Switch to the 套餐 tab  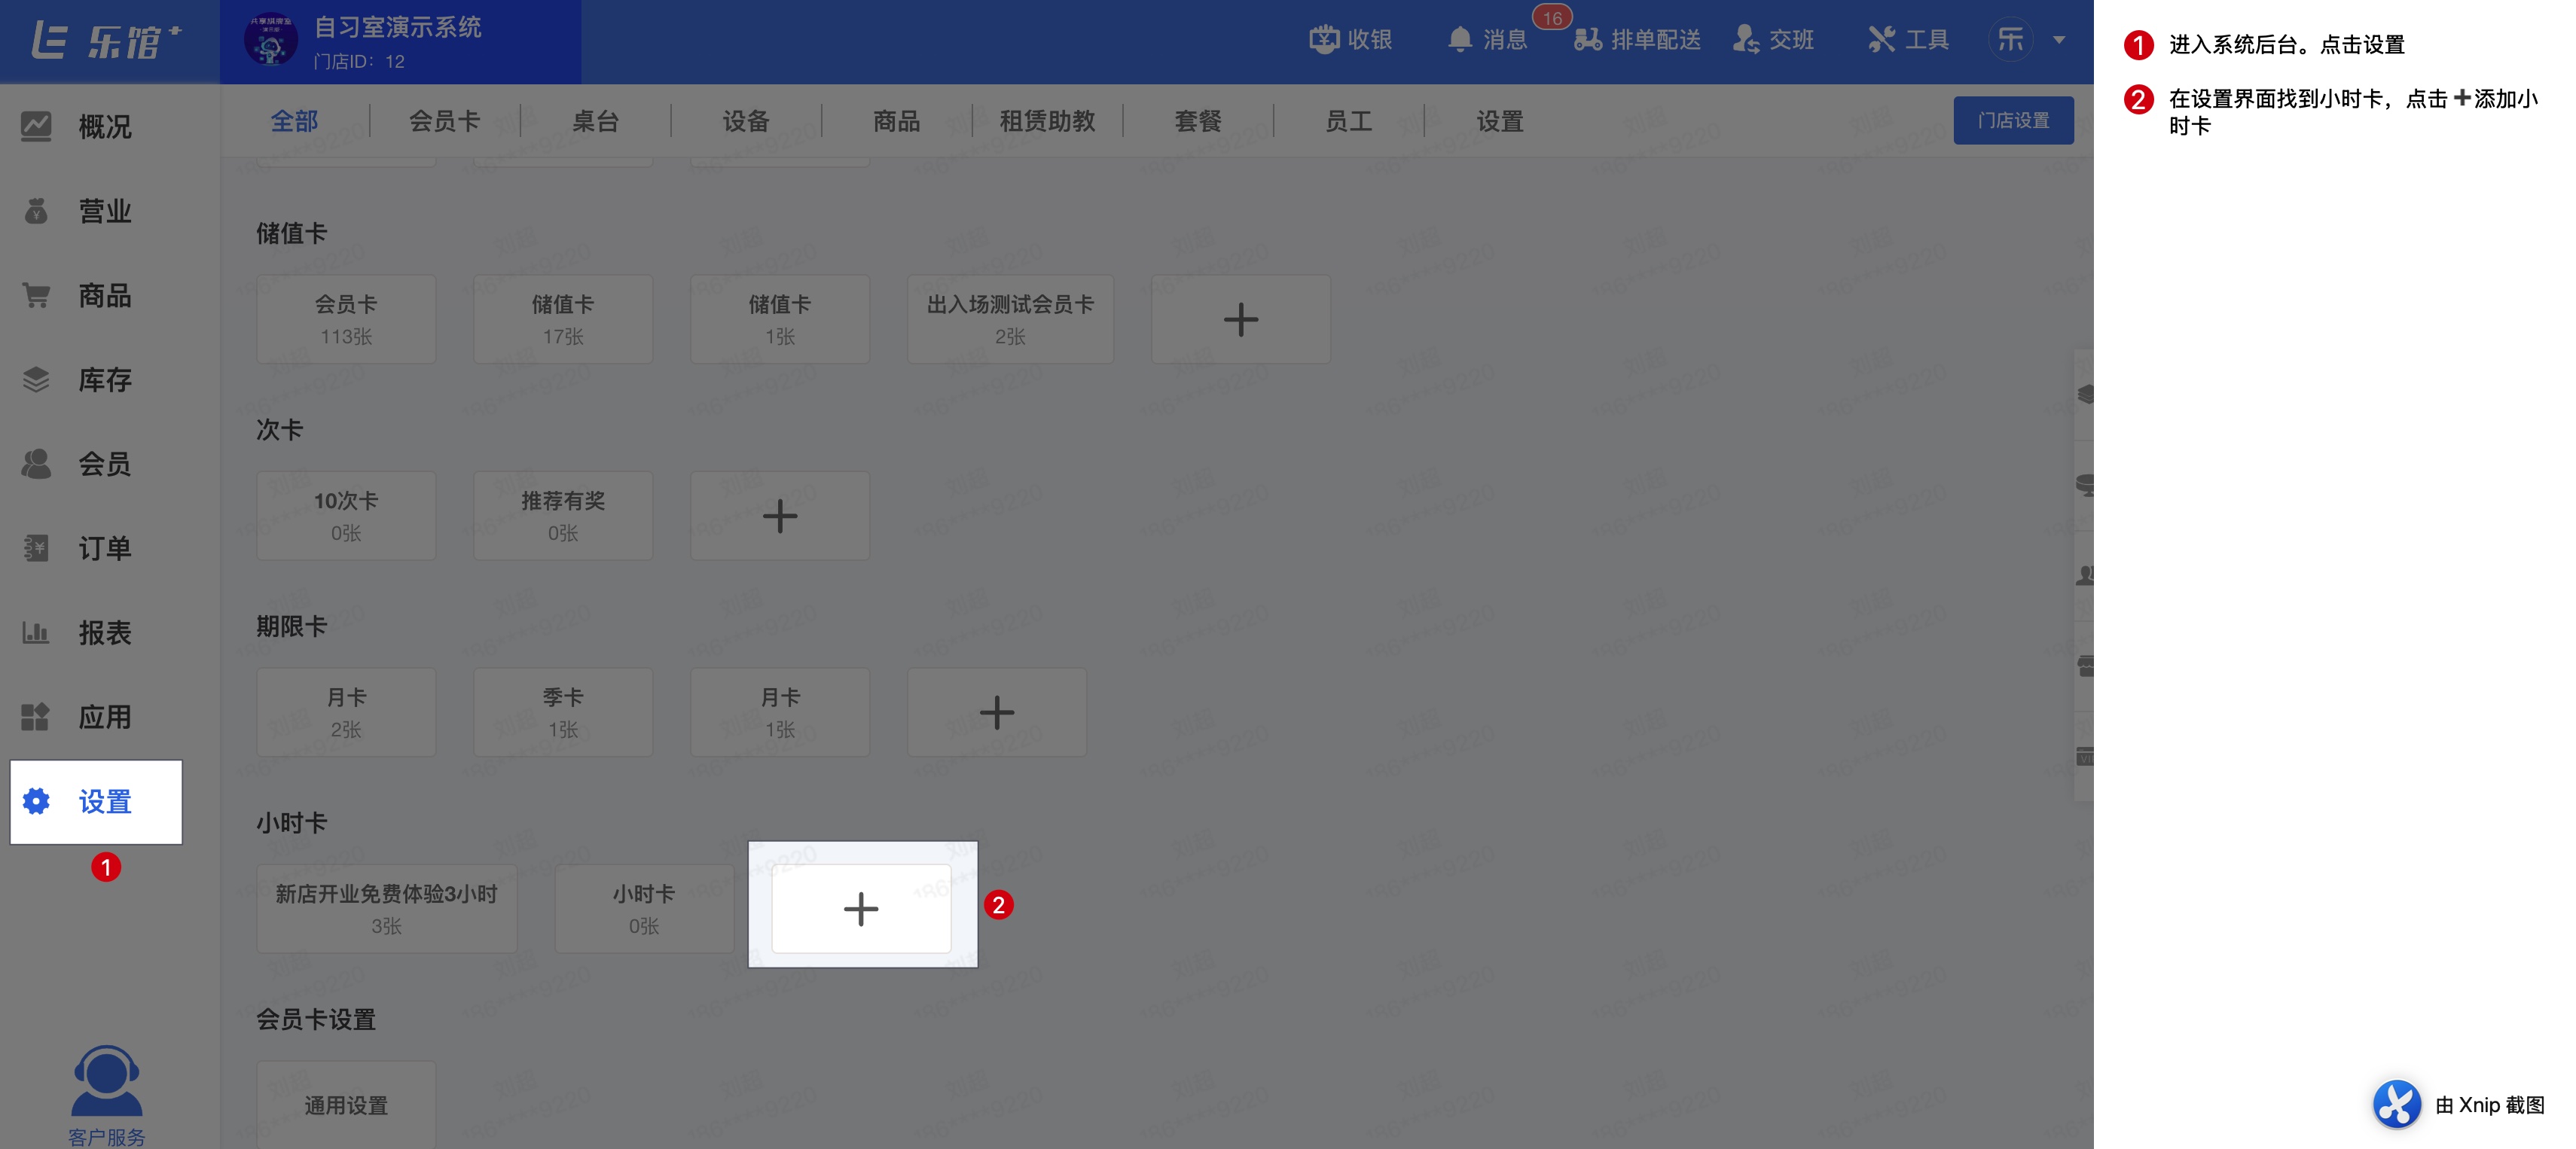1198,121
